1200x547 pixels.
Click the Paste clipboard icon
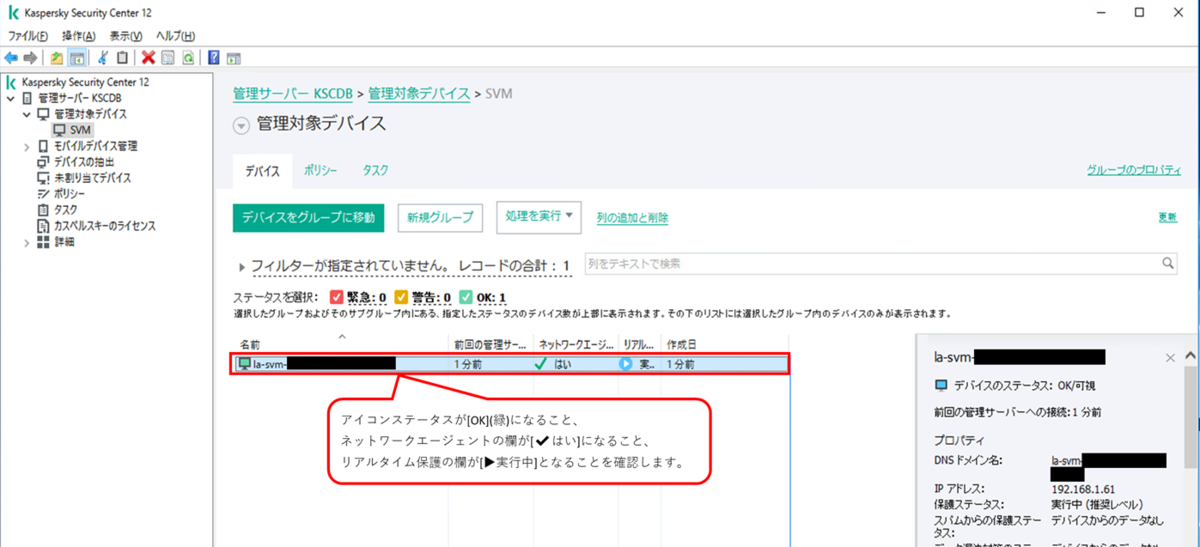pyautogui.click(x=122, y=57)
